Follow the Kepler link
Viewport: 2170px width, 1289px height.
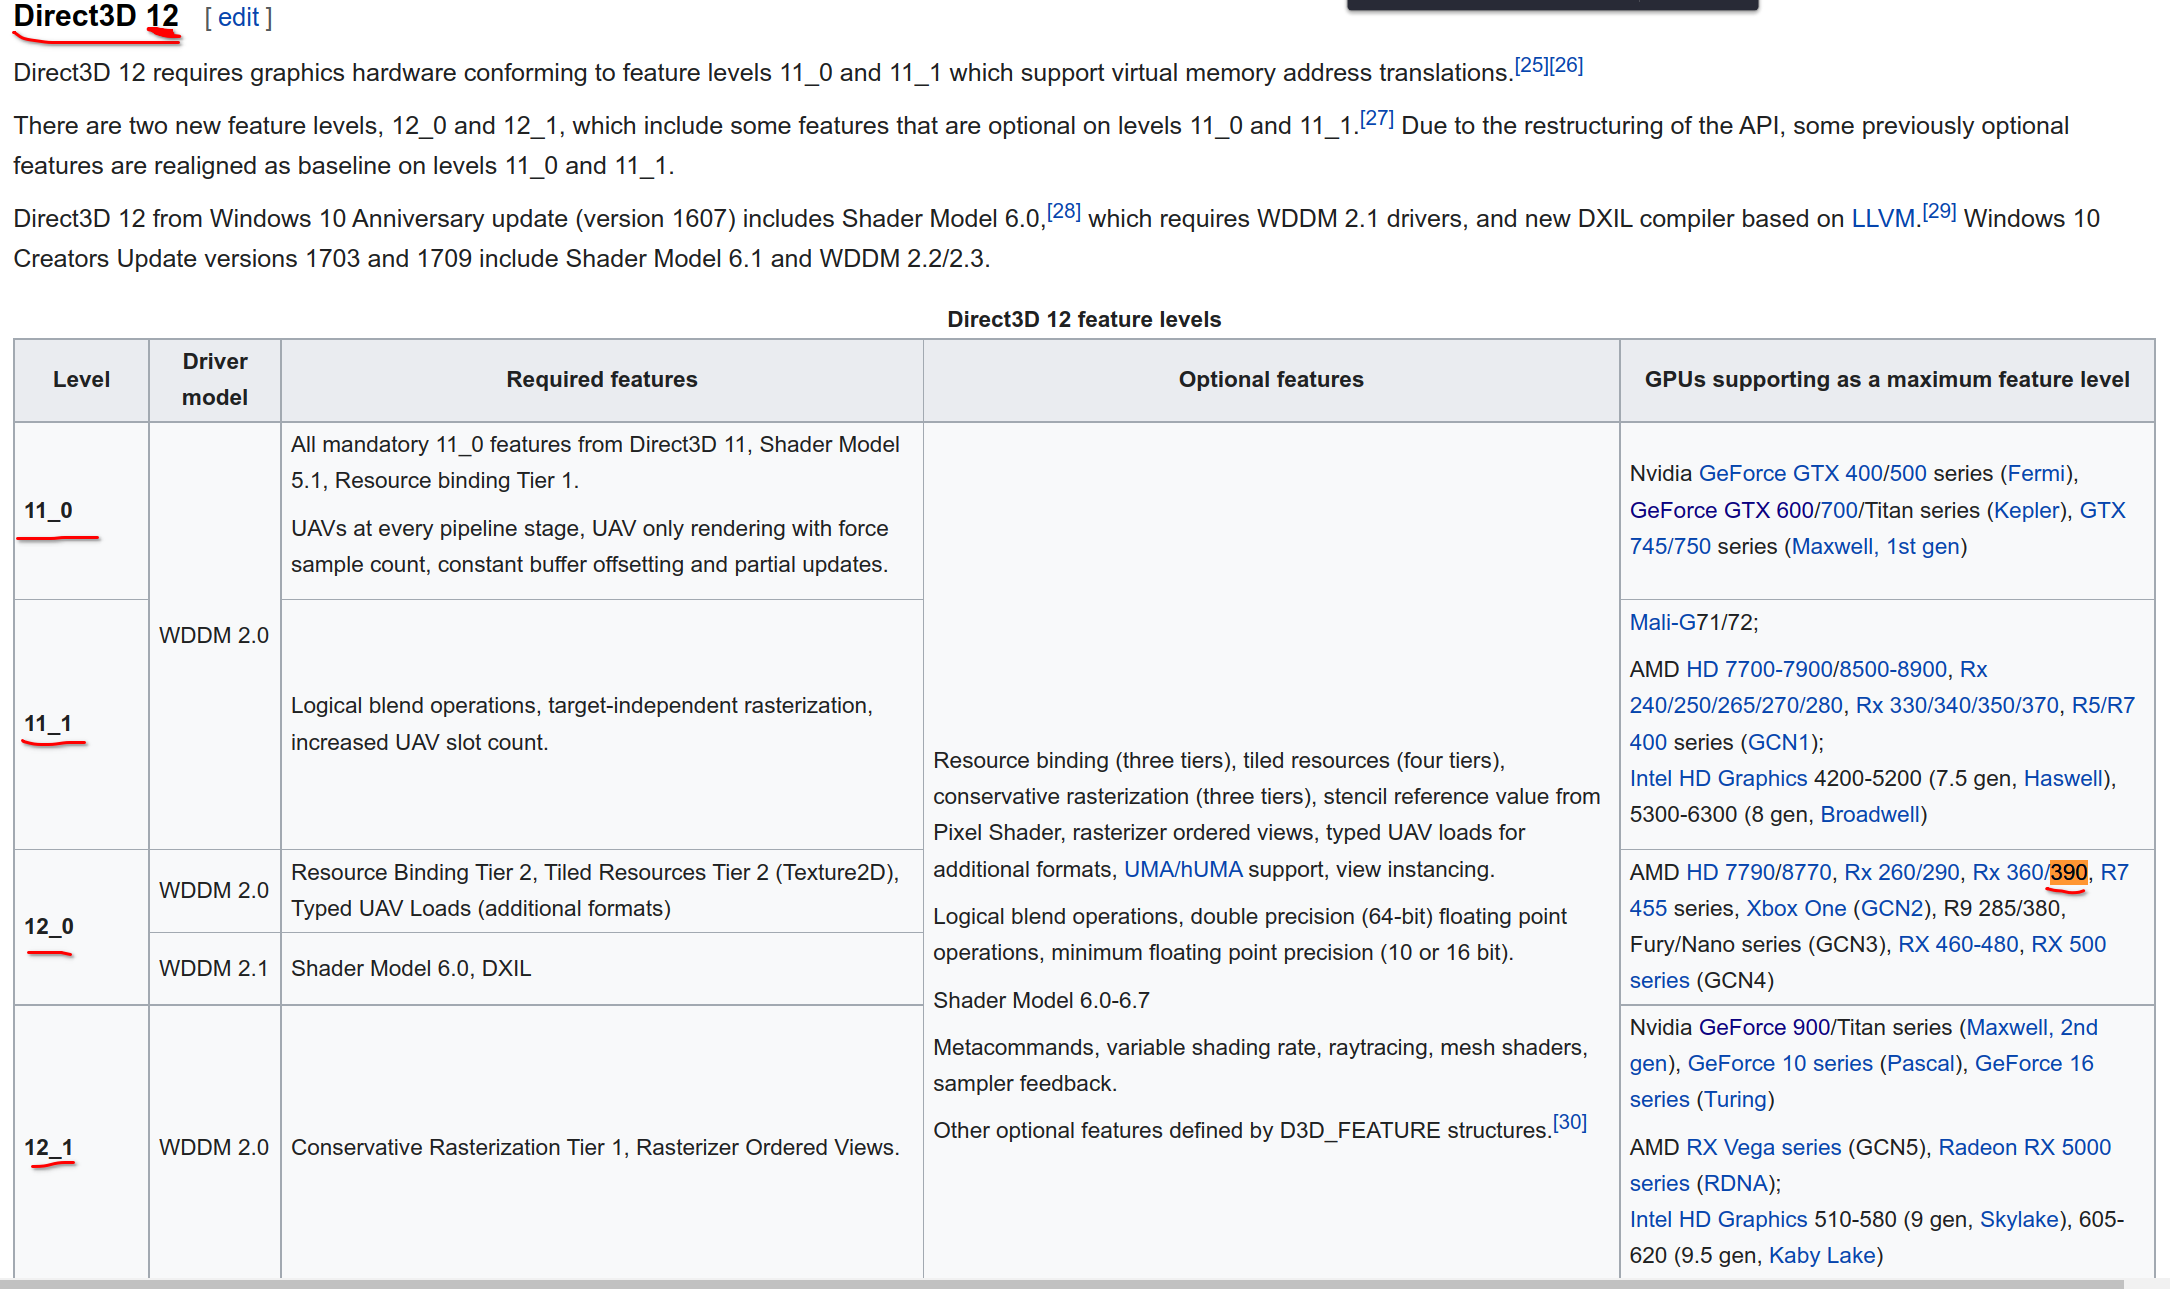tap(2027, 510)
